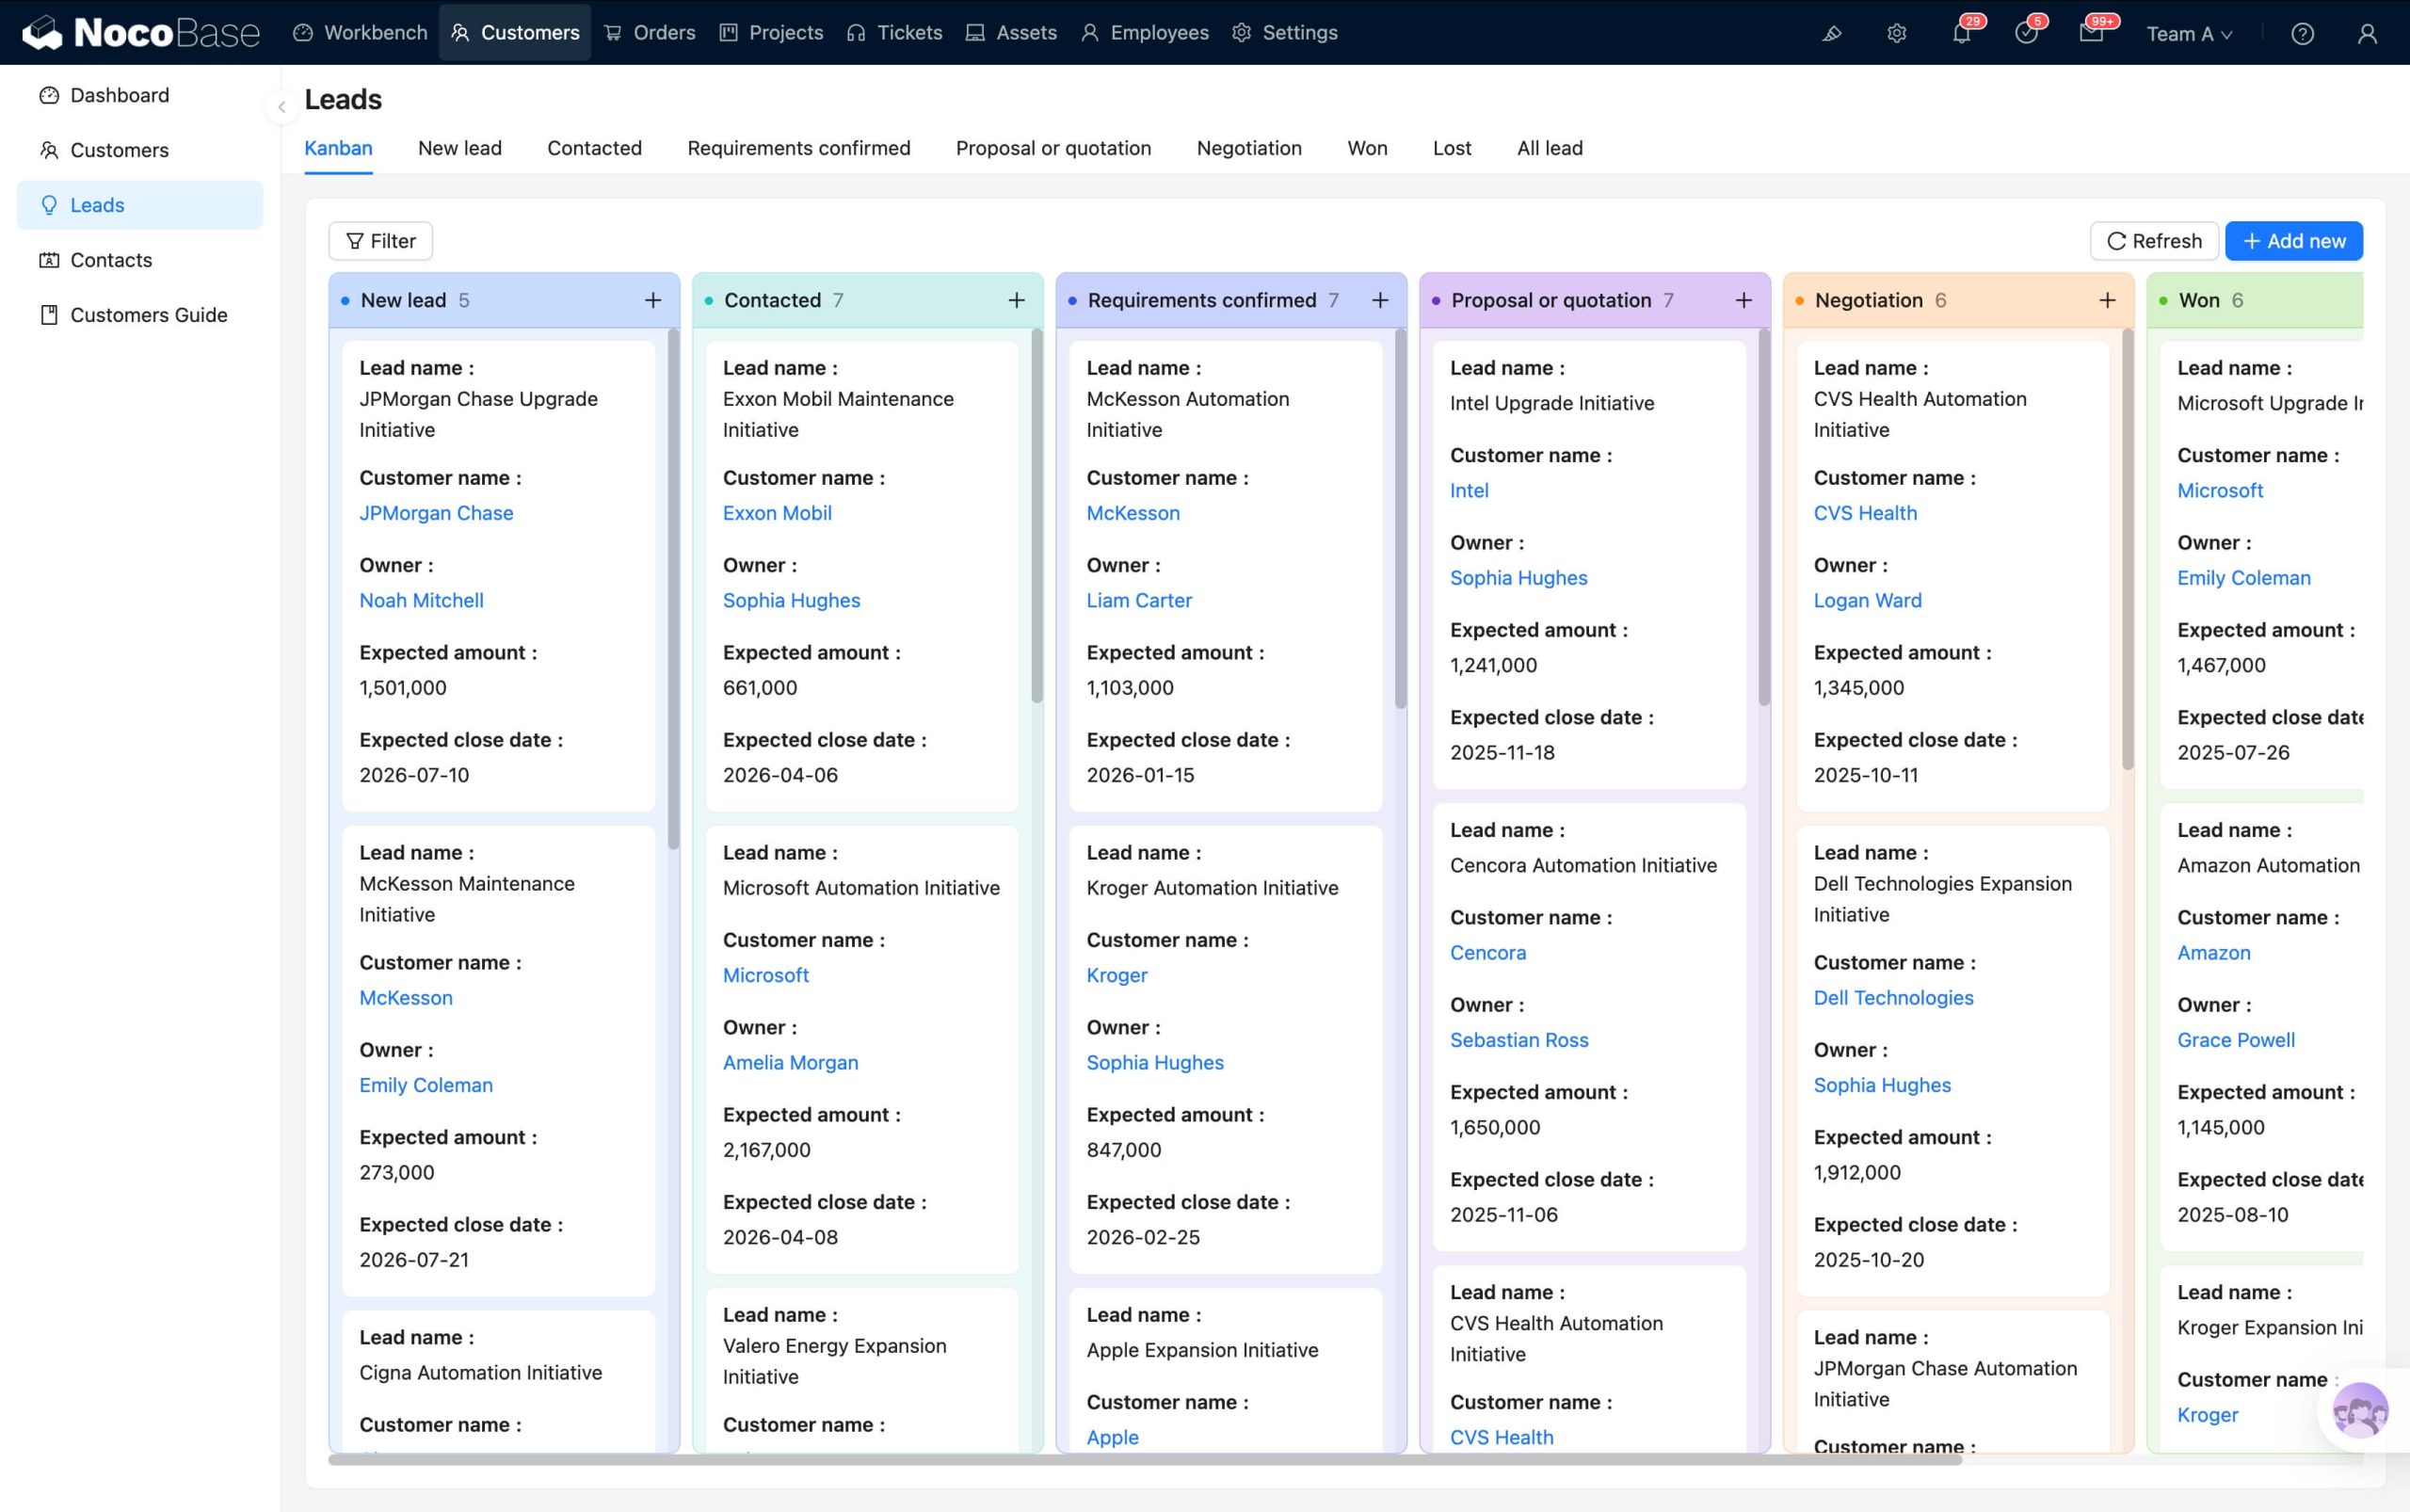Switch to the Won tab
Viewport: 2410px width, 1512px height.
pyautogui.click(x=1367, y=148)
